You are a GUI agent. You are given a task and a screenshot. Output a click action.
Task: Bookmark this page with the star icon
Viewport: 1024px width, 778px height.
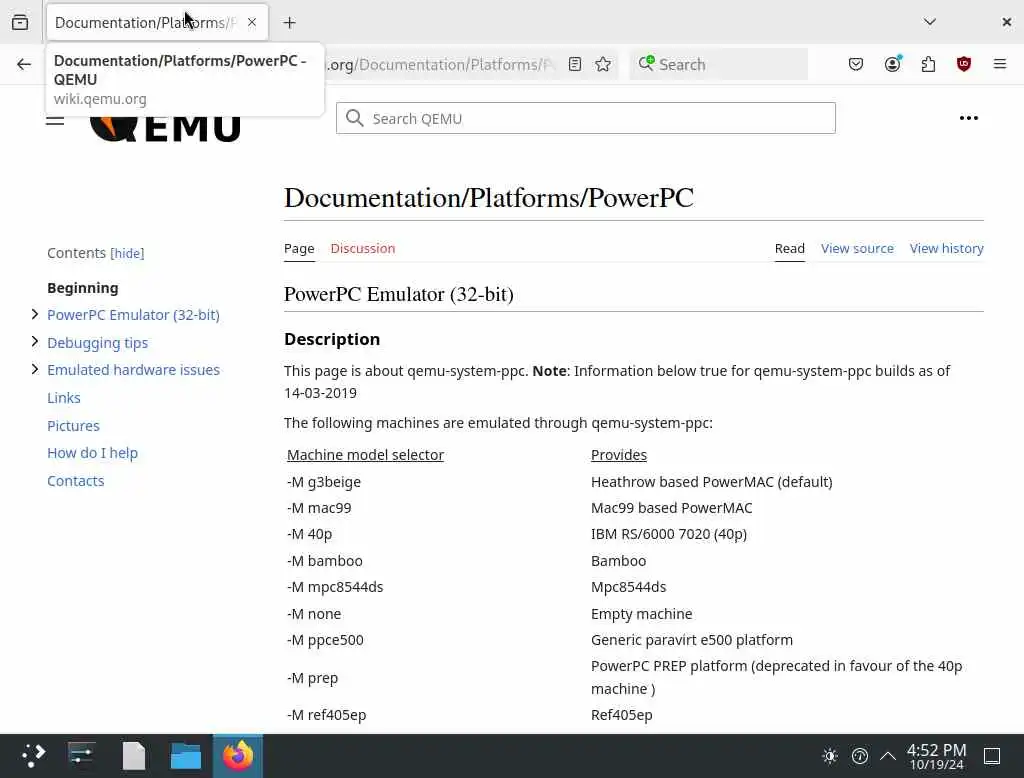coord(603,64)
